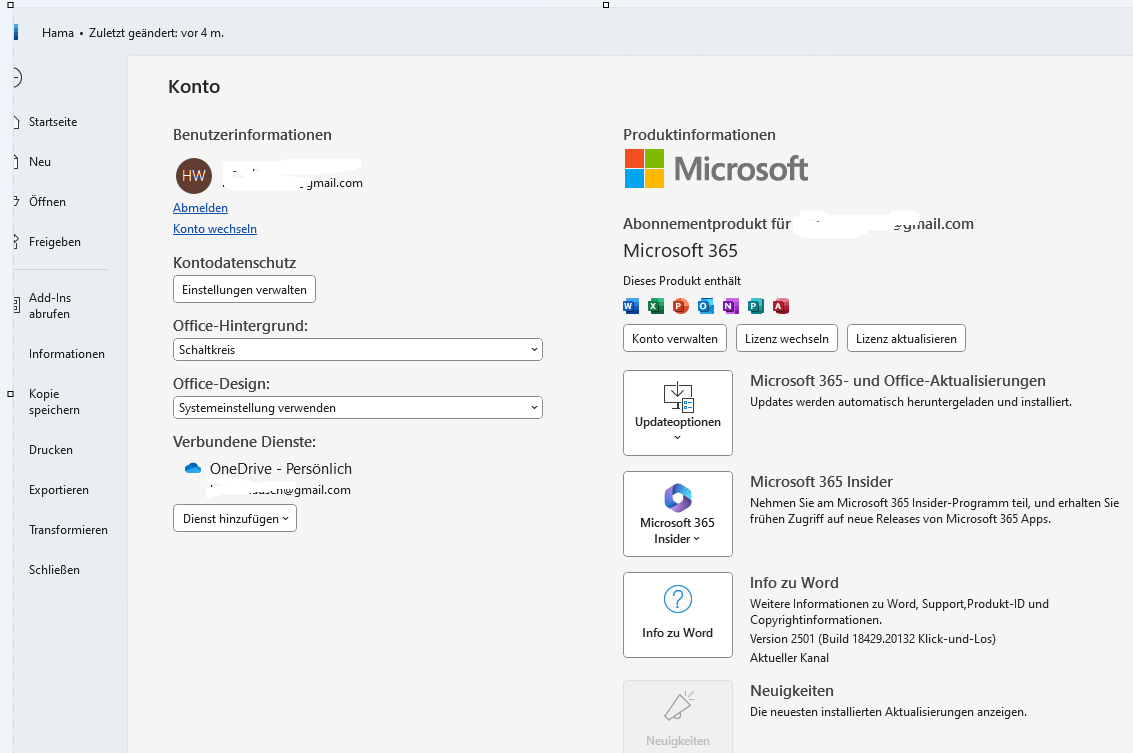Image resolution: width=1133 pixels, height=753 pixels.
Task: Click the Konto page heading
Action: coord(194,87)
